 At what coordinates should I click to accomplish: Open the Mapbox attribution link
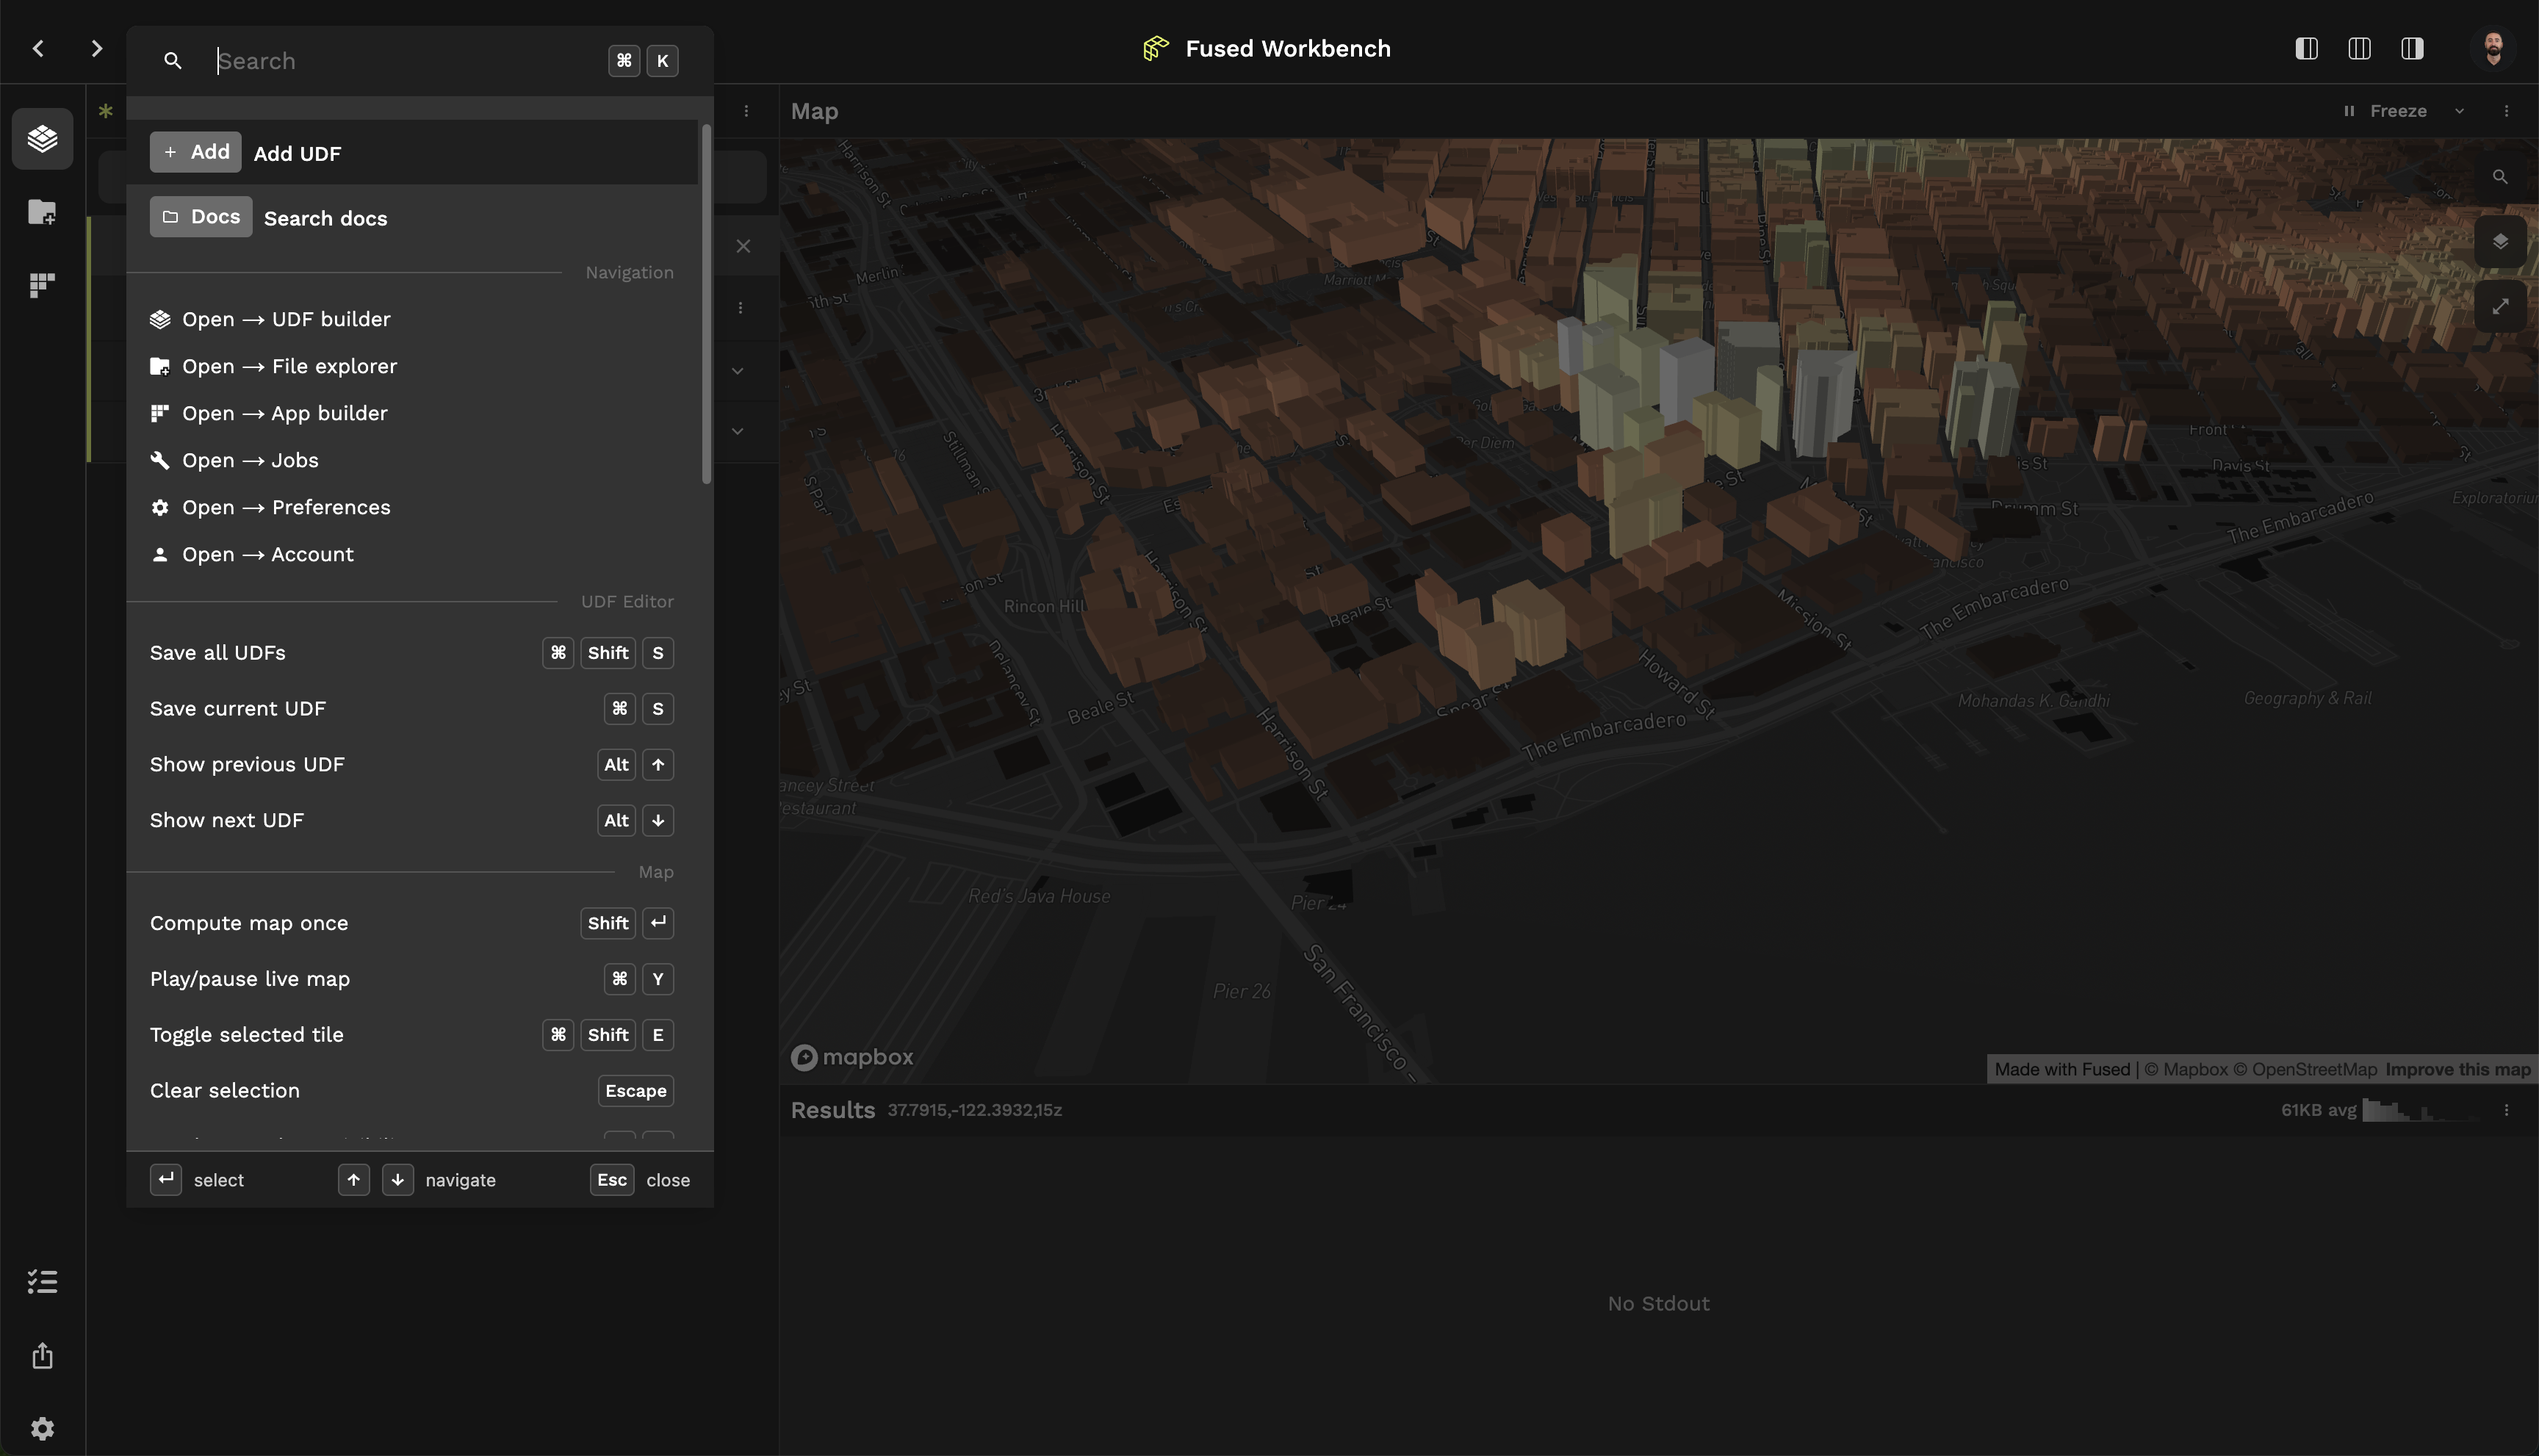coord(2186,1069)
